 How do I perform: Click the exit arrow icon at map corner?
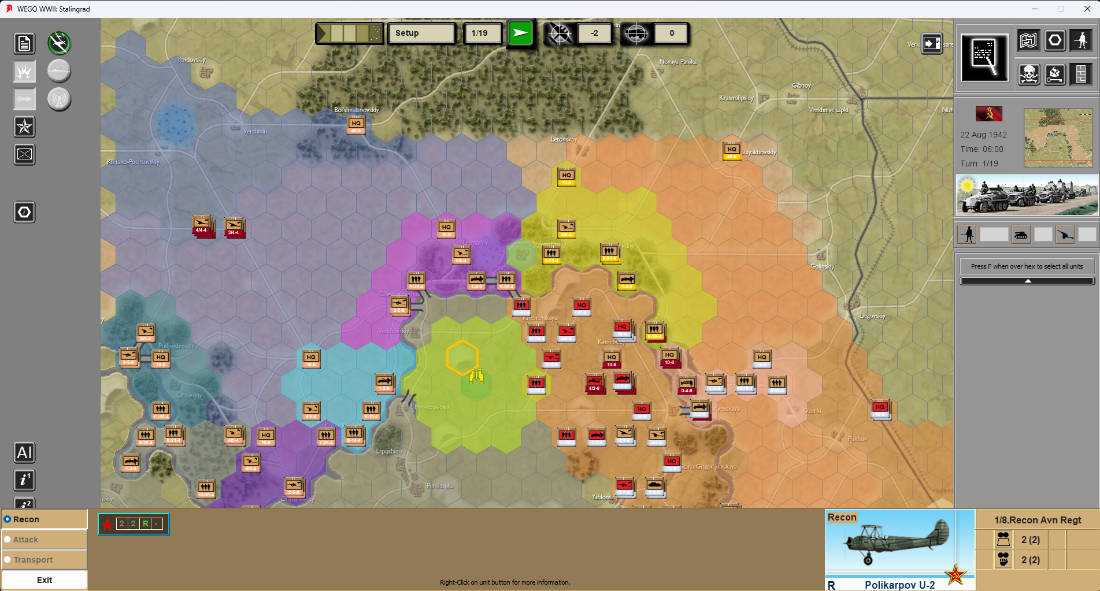point(932,44)
